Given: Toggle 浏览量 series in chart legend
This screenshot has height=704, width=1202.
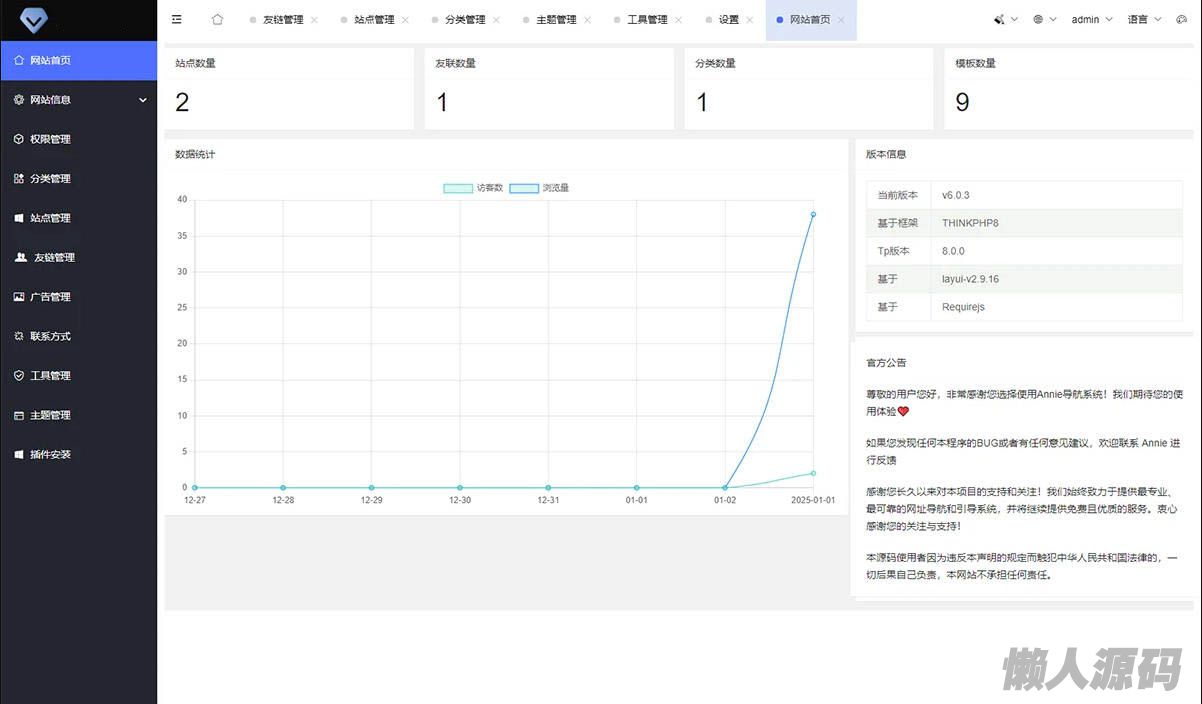Looking at the screenshot, I should 540,188.
